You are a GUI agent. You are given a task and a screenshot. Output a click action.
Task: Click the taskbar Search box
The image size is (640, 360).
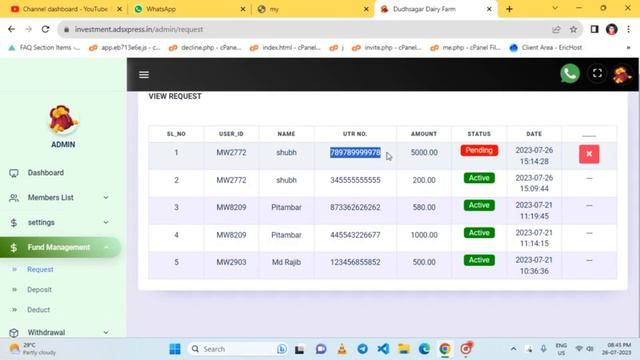pos(239,349)
